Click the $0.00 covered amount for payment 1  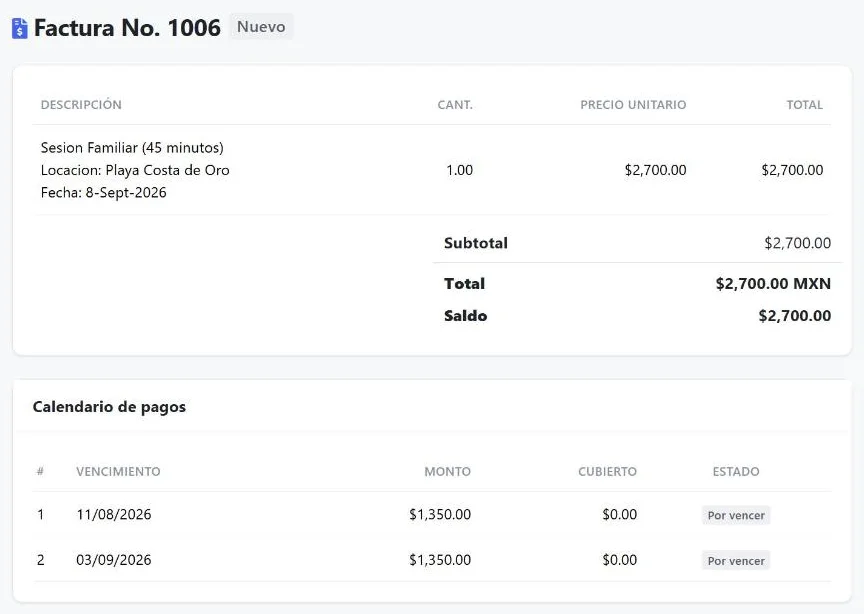619,515
